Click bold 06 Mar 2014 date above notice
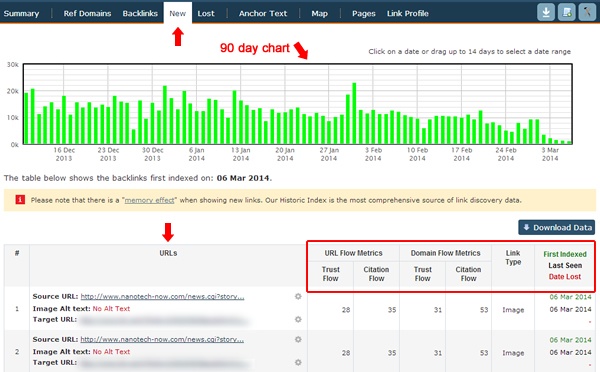 tap(243, 178)
